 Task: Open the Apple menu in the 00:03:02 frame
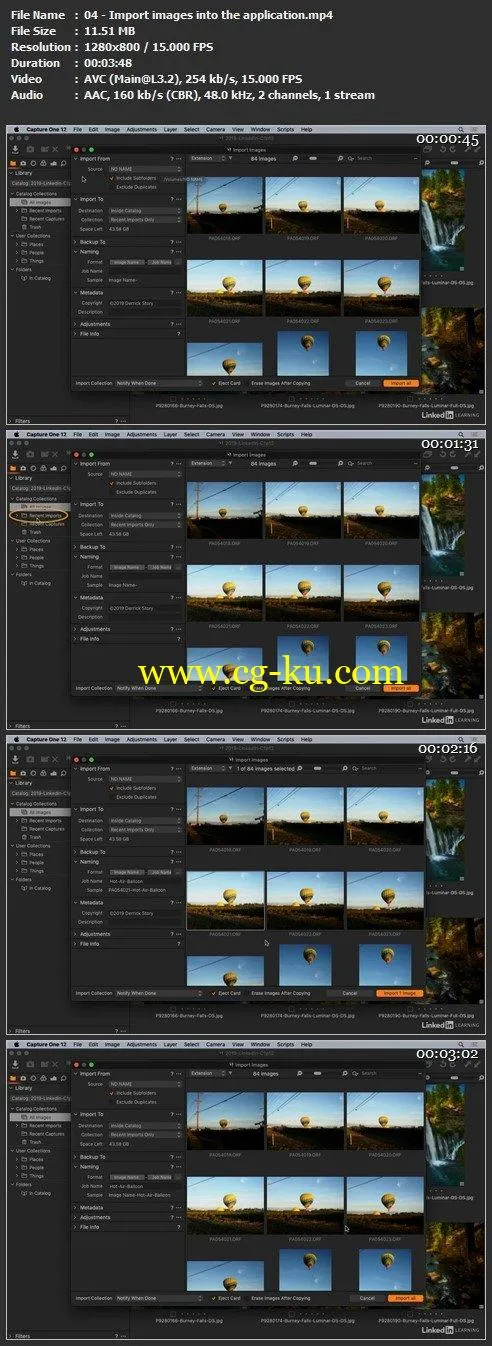16,1046
